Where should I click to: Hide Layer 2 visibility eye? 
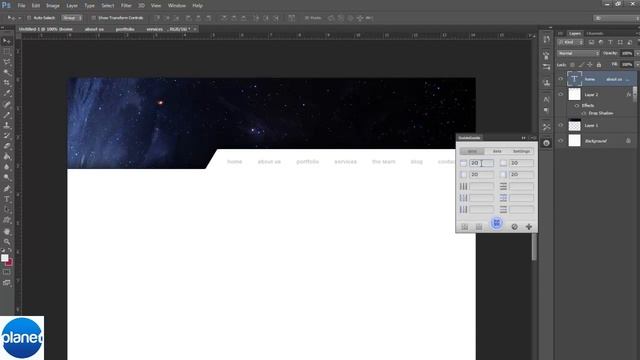point(560,94)
